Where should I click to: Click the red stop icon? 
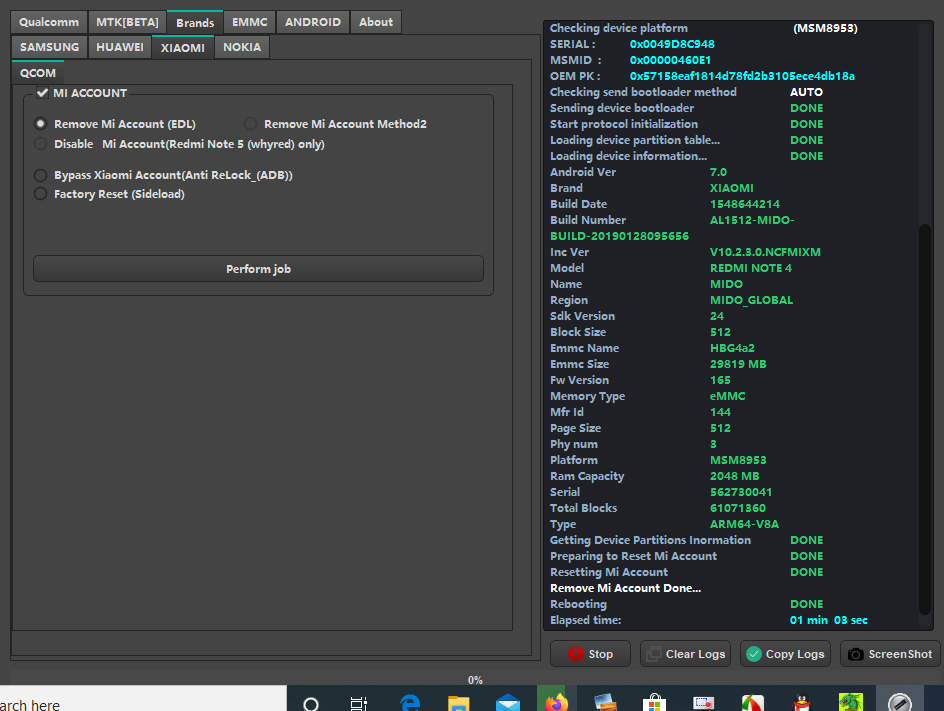pyautogui.click(x=576, y=654)
